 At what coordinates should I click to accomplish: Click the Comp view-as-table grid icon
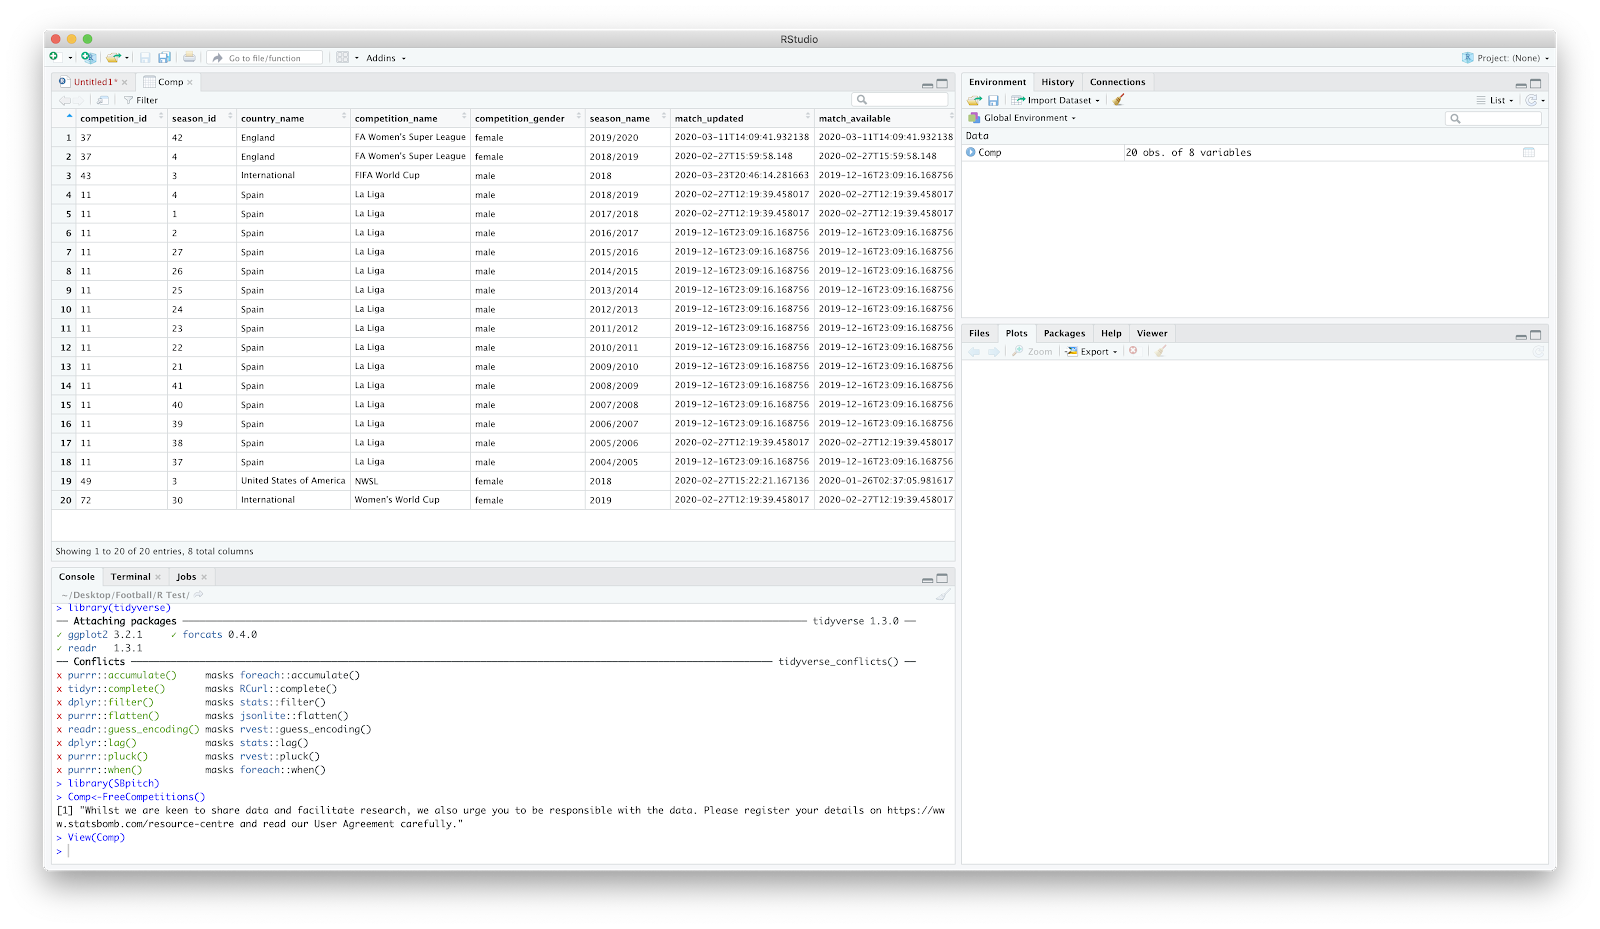click(x=1529, y=152)
